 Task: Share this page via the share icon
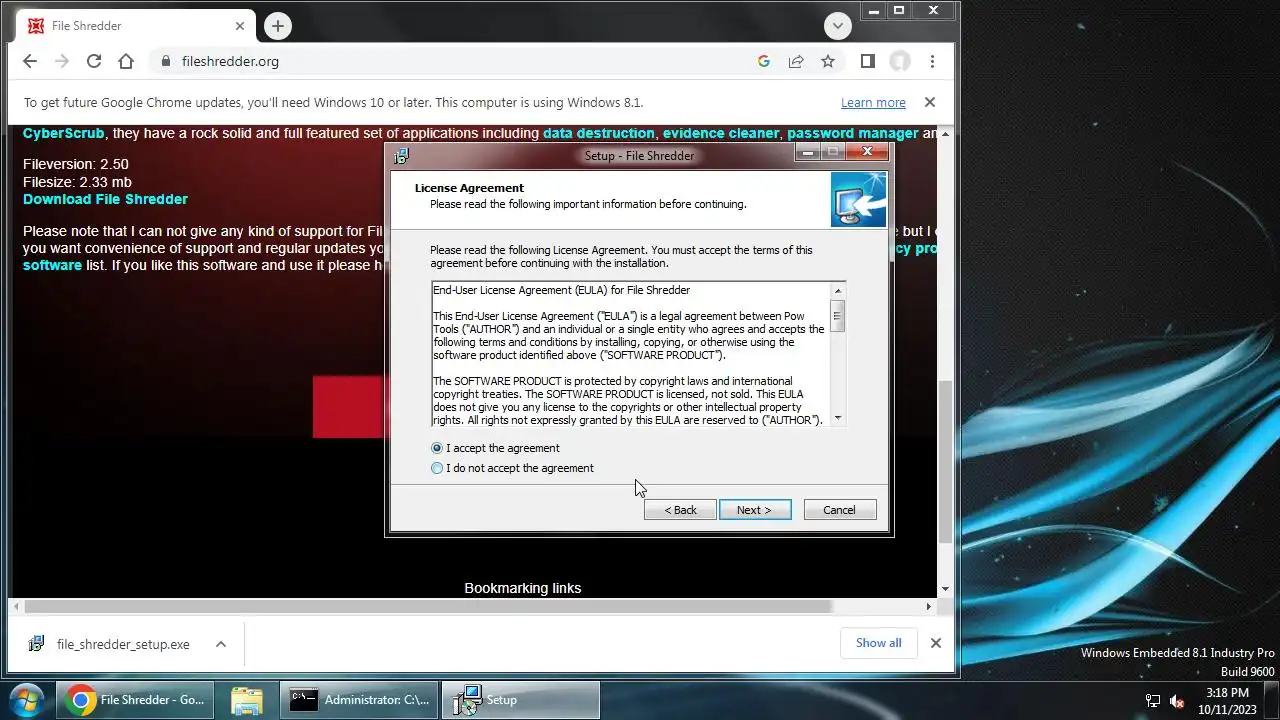[796, 61]
